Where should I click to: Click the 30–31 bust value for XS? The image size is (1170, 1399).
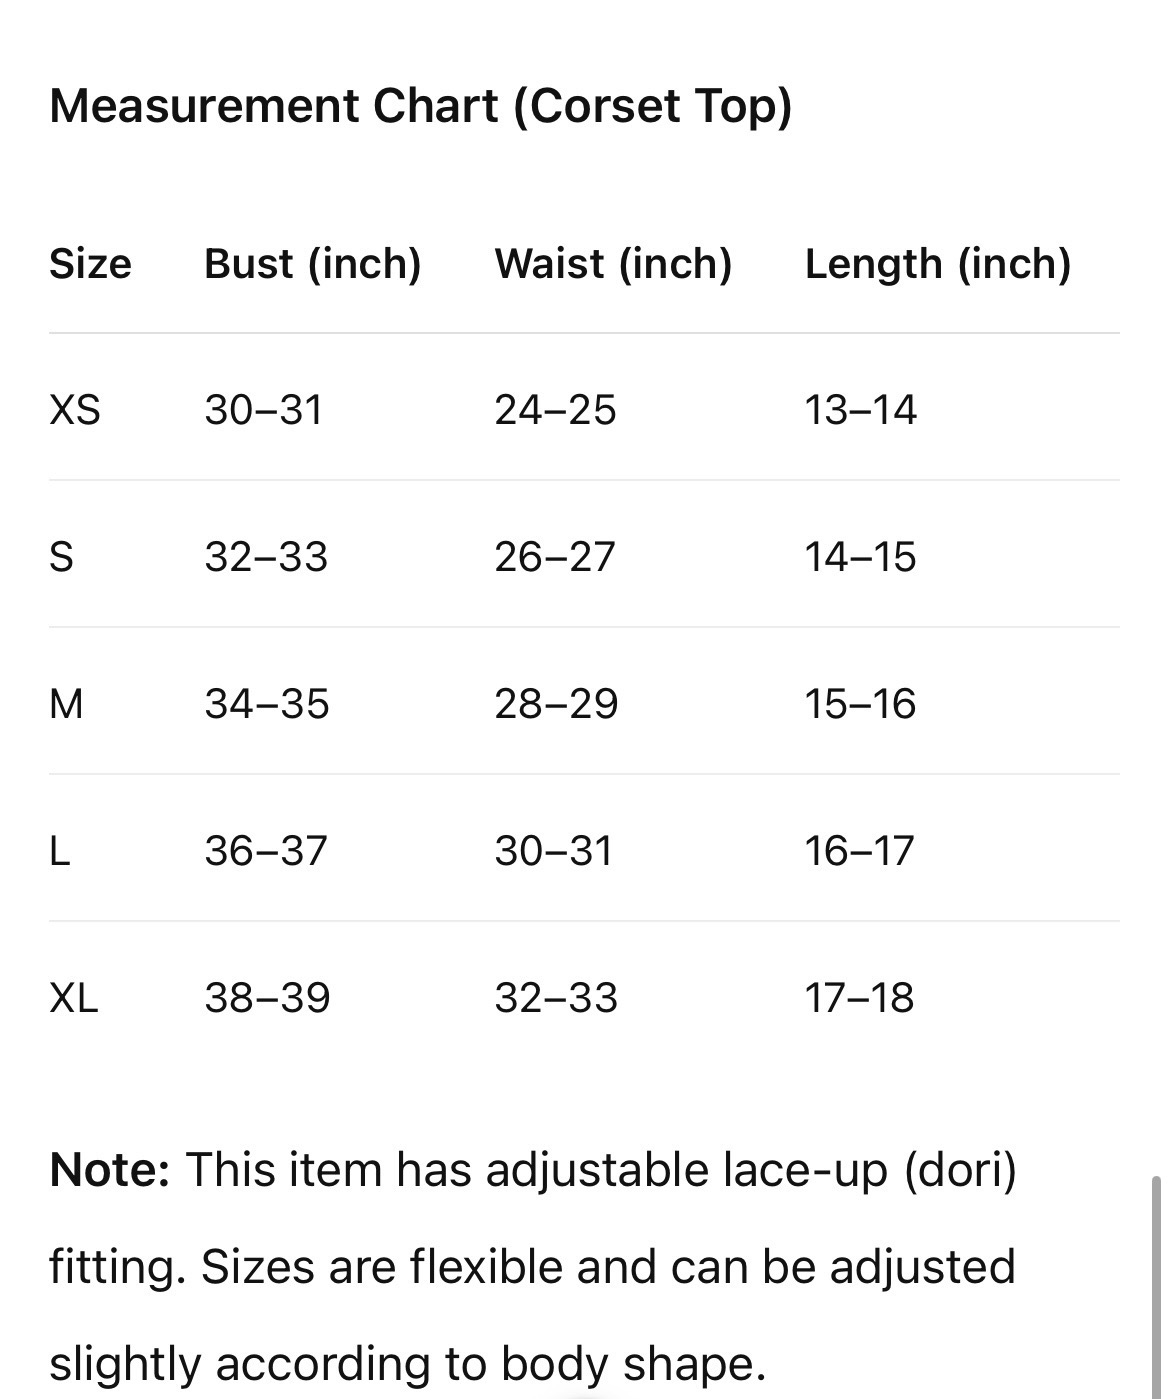click(x=264, y=410)
